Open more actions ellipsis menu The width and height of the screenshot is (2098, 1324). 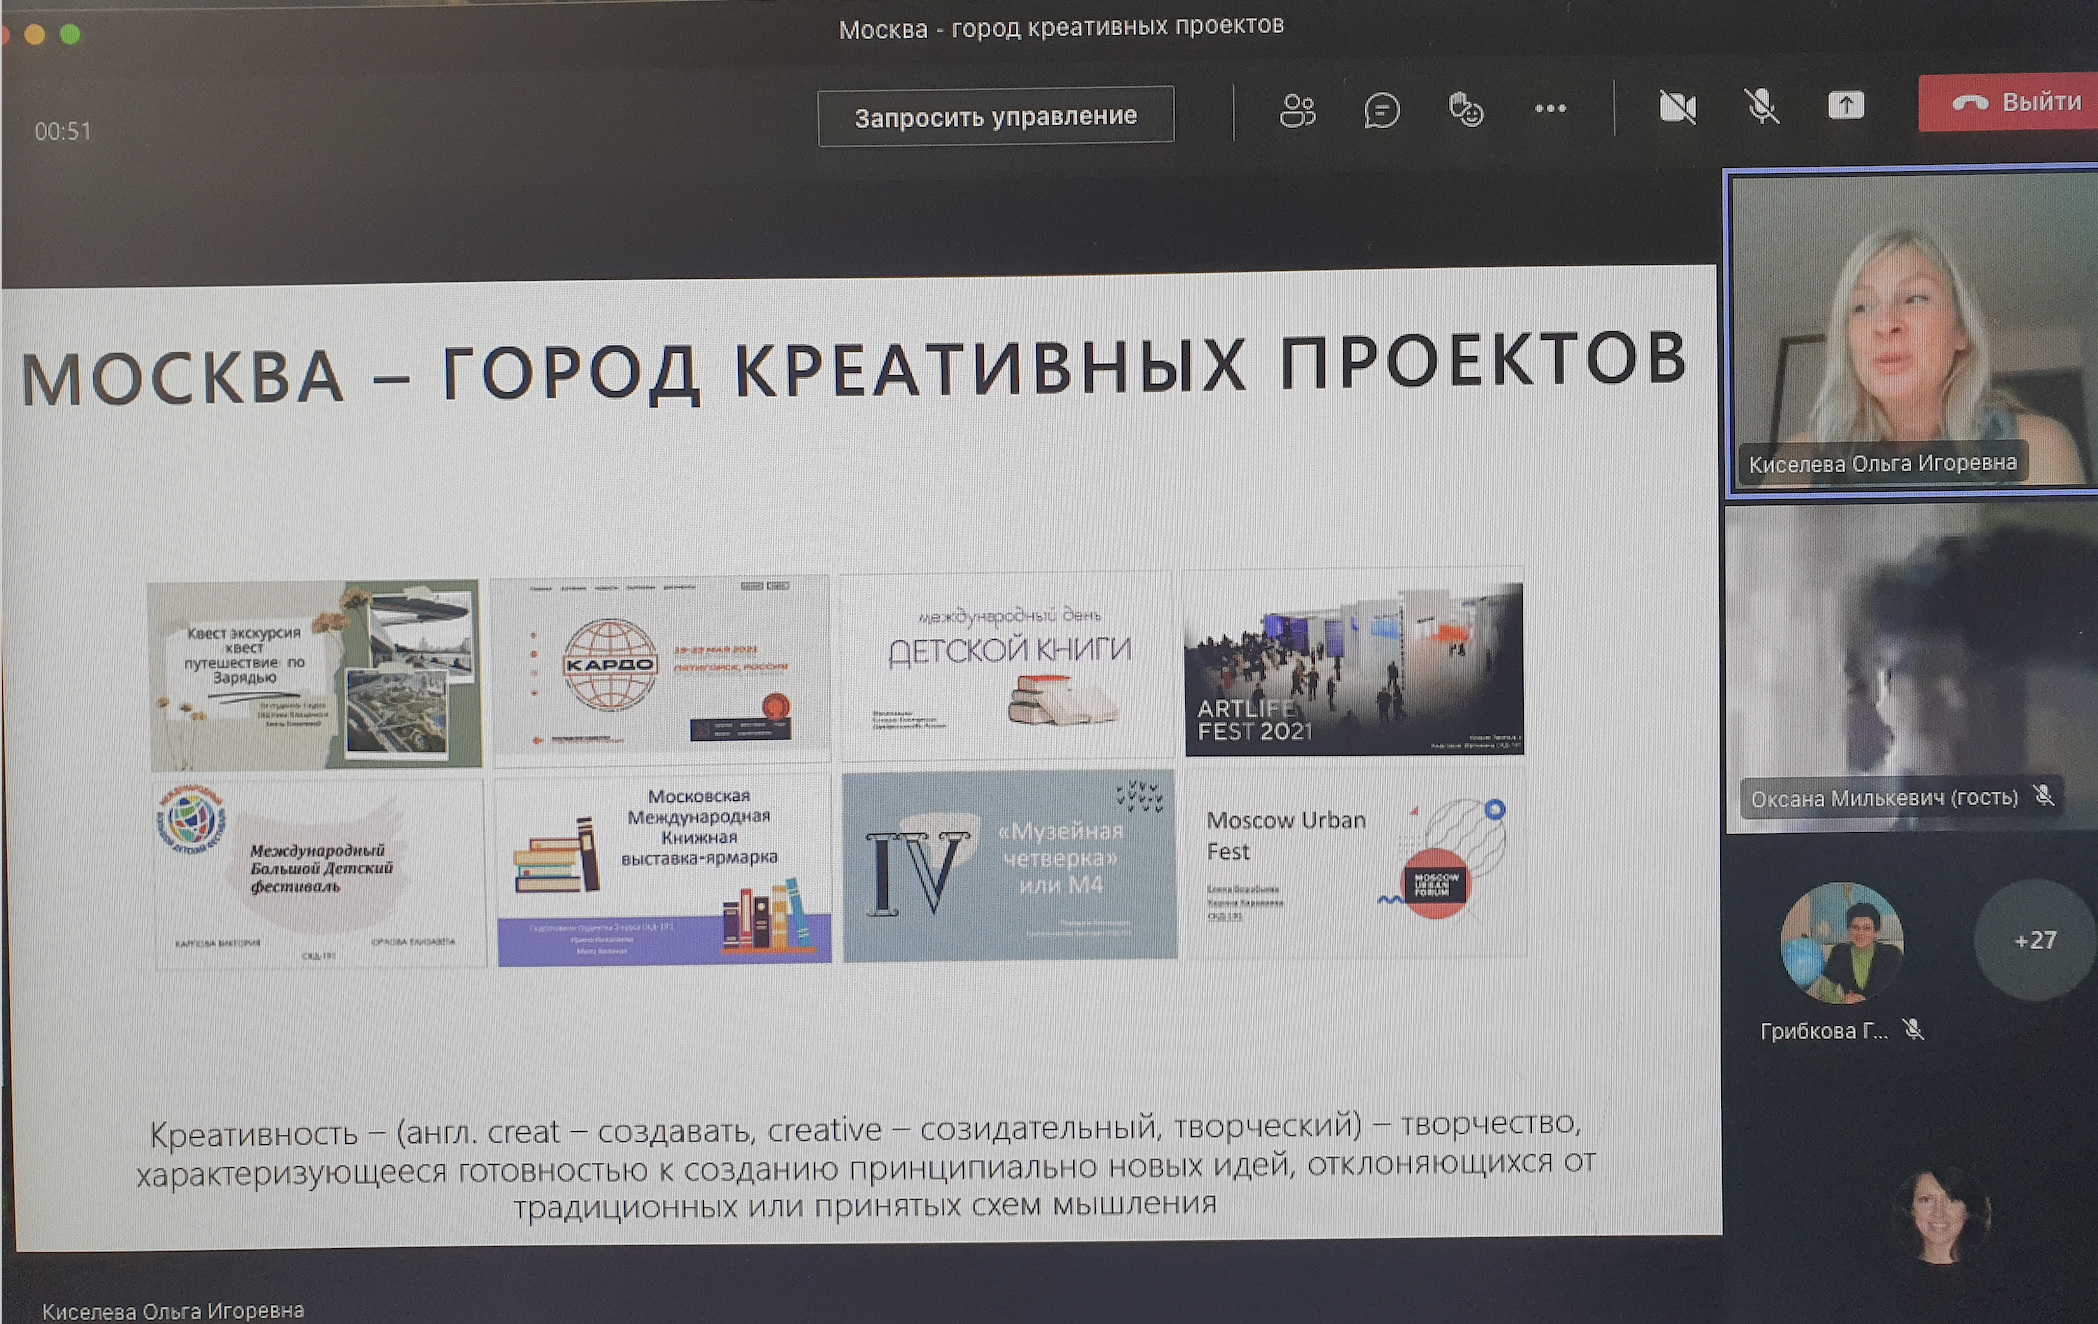pyautogui.click(x=1550, y=109)
